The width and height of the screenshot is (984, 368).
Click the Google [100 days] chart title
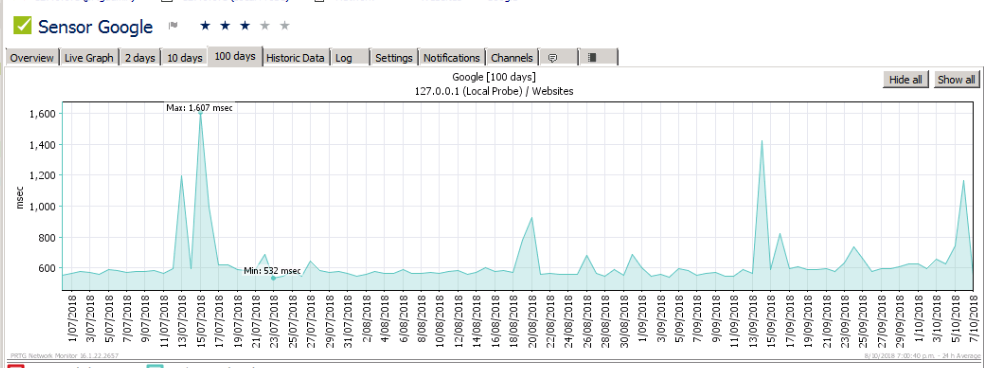coord(494,77)
